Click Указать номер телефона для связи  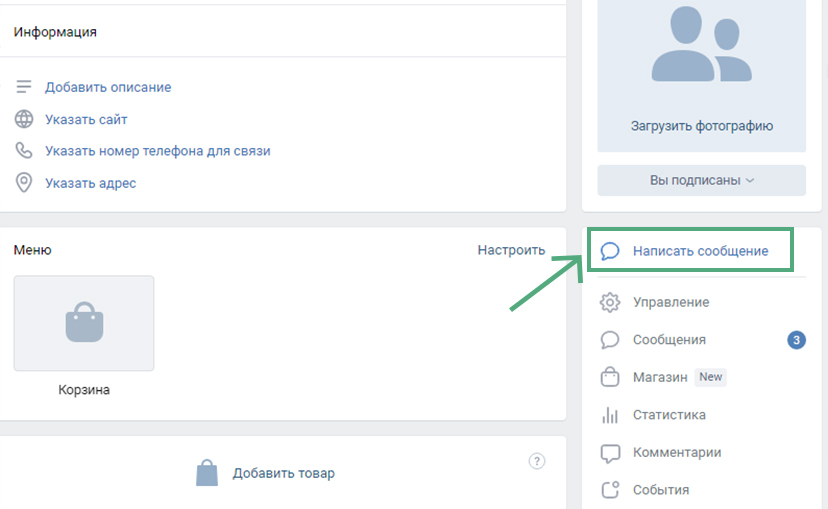tap(158, 151)
